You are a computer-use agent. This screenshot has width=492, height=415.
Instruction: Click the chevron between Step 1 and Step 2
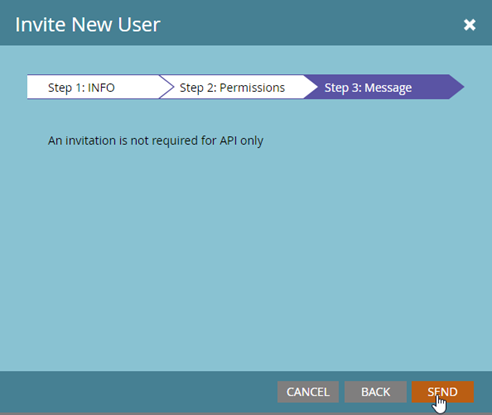[x=167, y=87]
